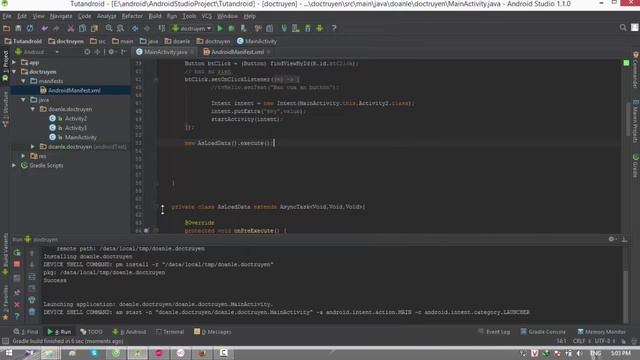
Task: Click the Redo arrow in toolbar
Action: coord(56,28)
